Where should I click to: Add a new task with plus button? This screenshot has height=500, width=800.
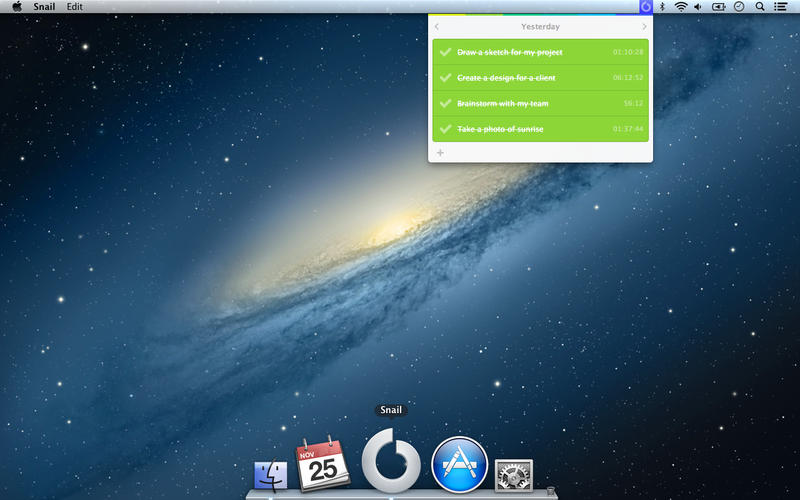[x=440, y=153]
